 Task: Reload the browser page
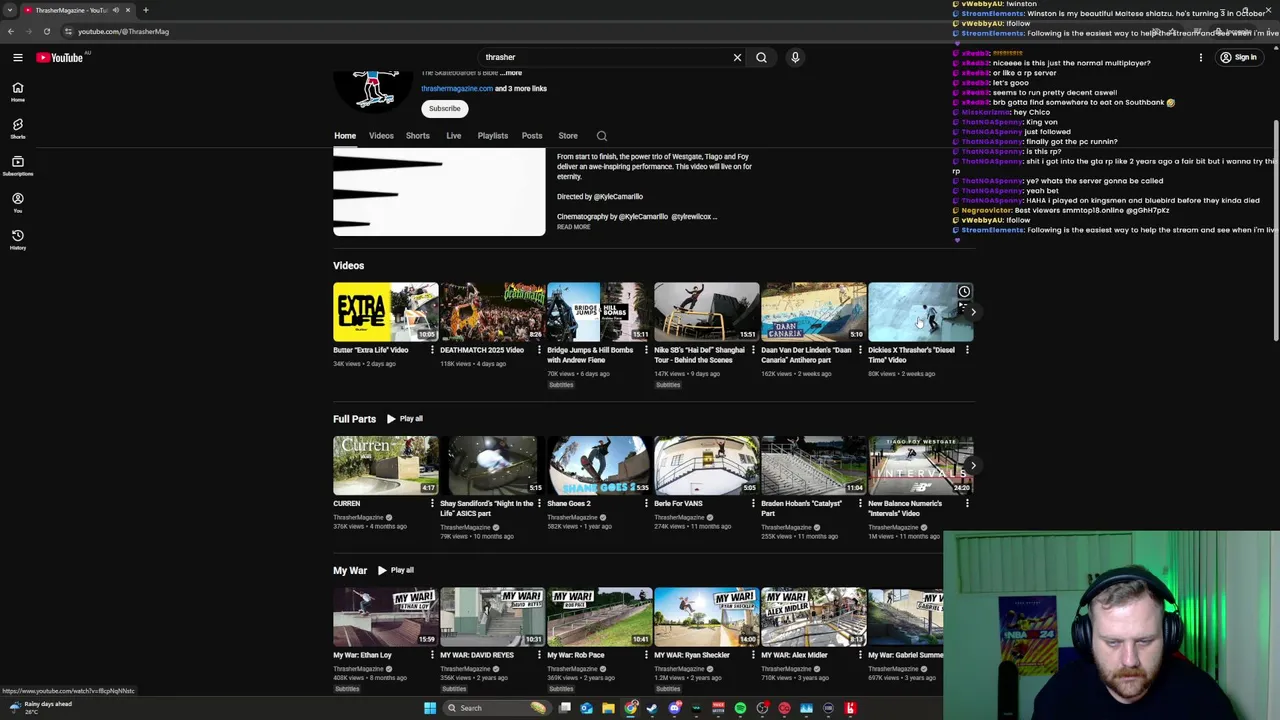tap(46, 31)
